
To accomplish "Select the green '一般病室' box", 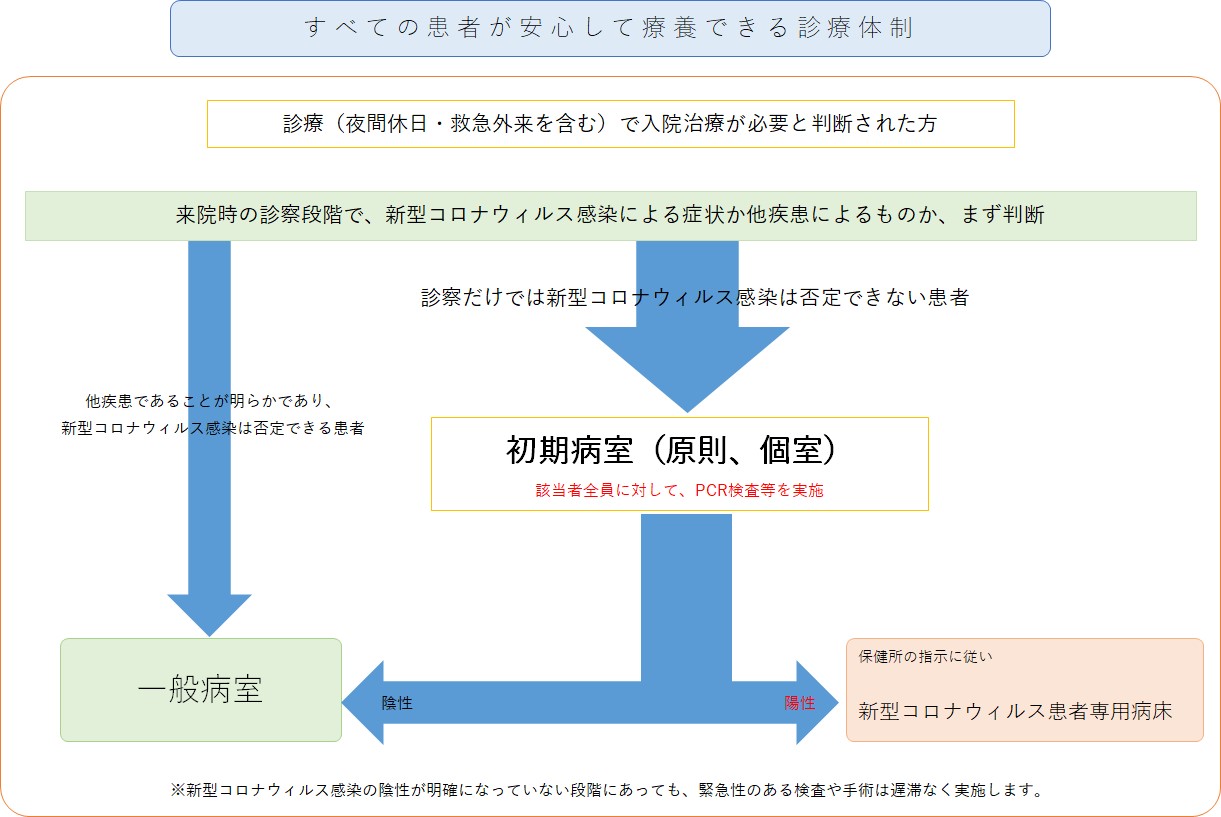I will coord(201,690).
